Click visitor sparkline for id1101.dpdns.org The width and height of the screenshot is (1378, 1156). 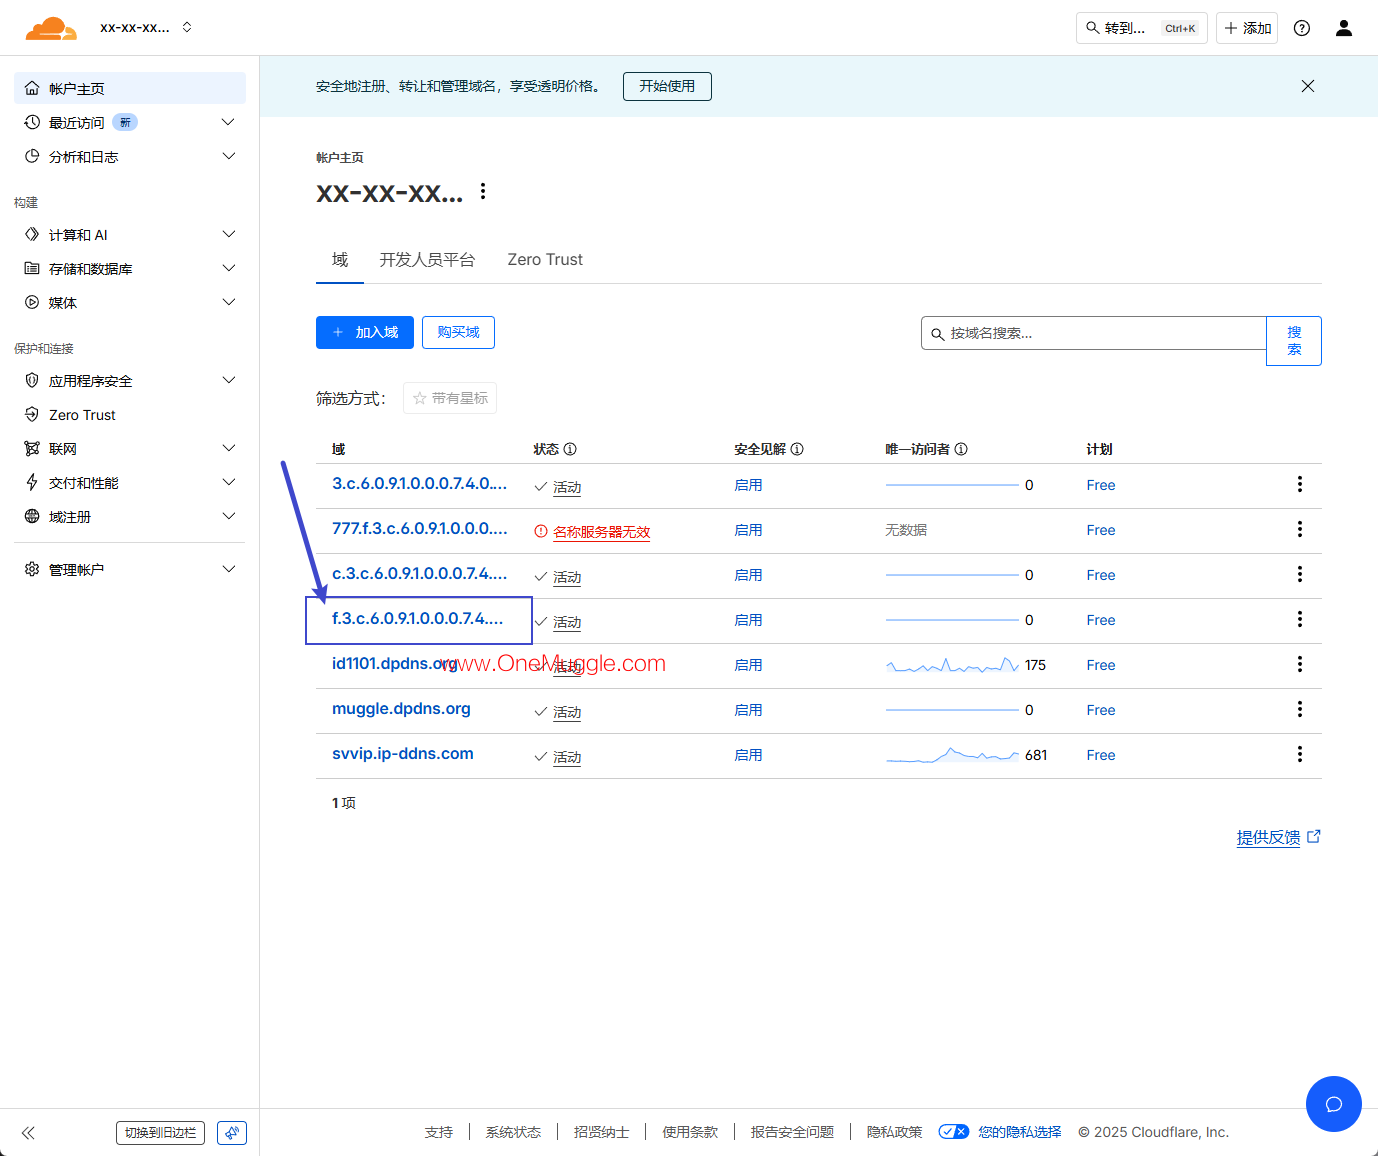[x=952, y=665]
